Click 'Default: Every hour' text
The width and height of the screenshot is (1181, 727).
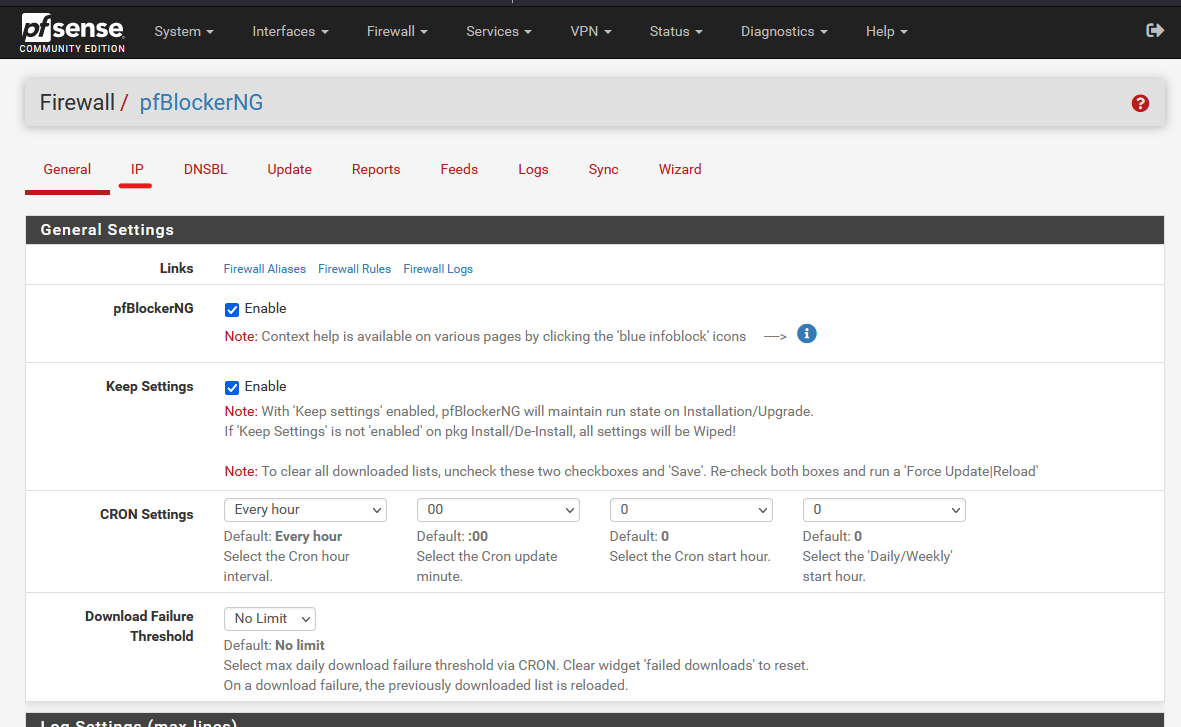pyautogui.click(x=282, y=536)
